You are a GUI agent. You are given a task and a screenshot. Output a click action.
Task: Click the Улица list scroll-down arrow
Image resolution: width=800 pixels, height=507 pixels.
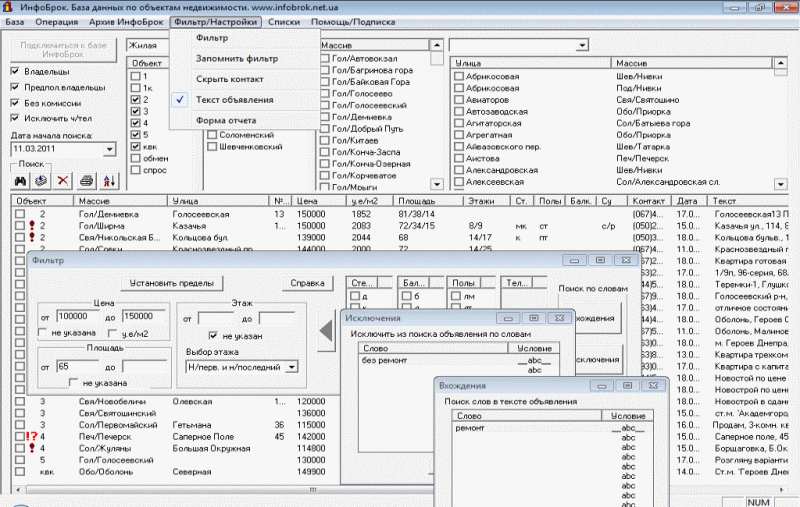point(781,184)
